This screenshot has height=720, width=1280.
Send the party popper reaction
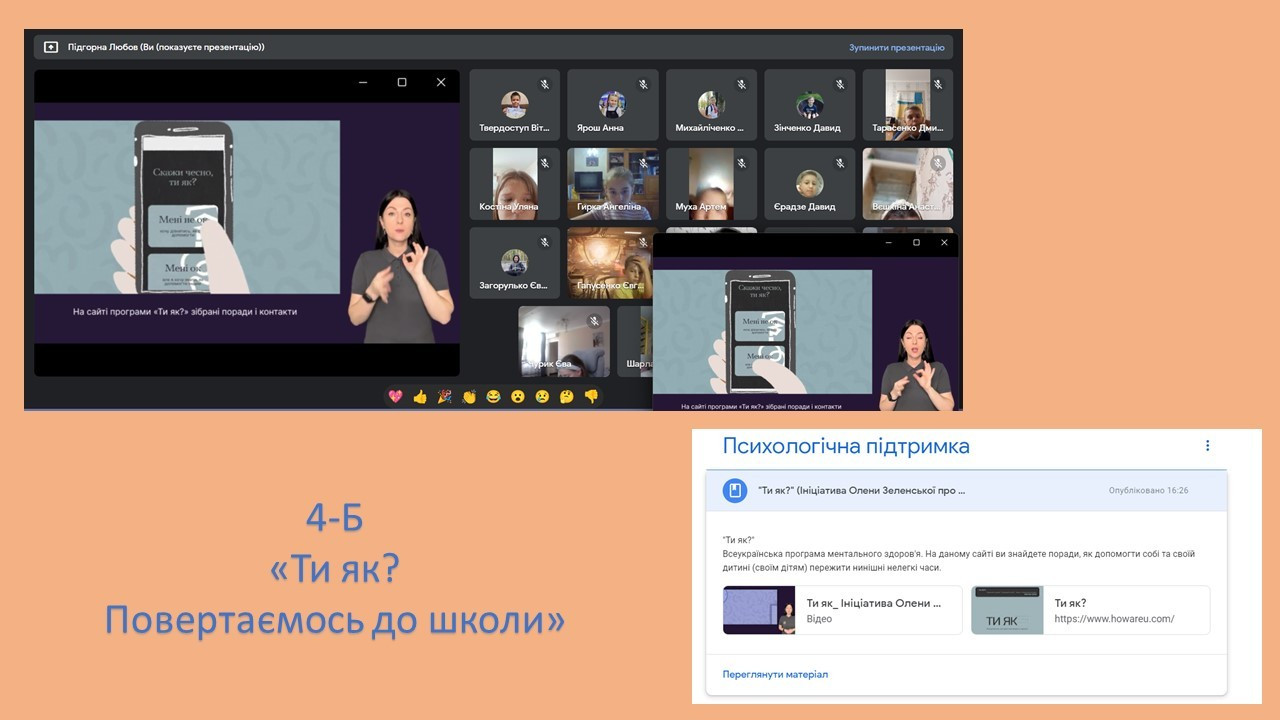(444, 397)
